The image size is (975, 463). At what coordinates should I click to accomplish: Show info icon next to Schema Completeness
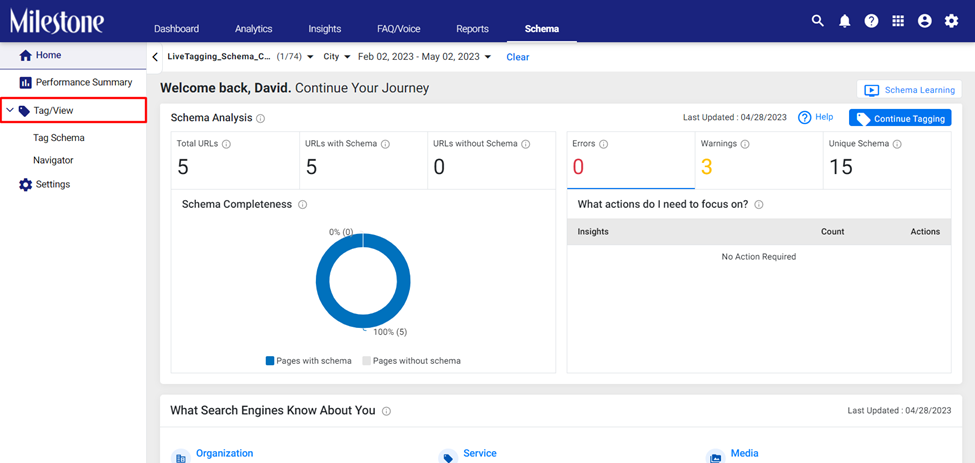[x=302, y=204]
